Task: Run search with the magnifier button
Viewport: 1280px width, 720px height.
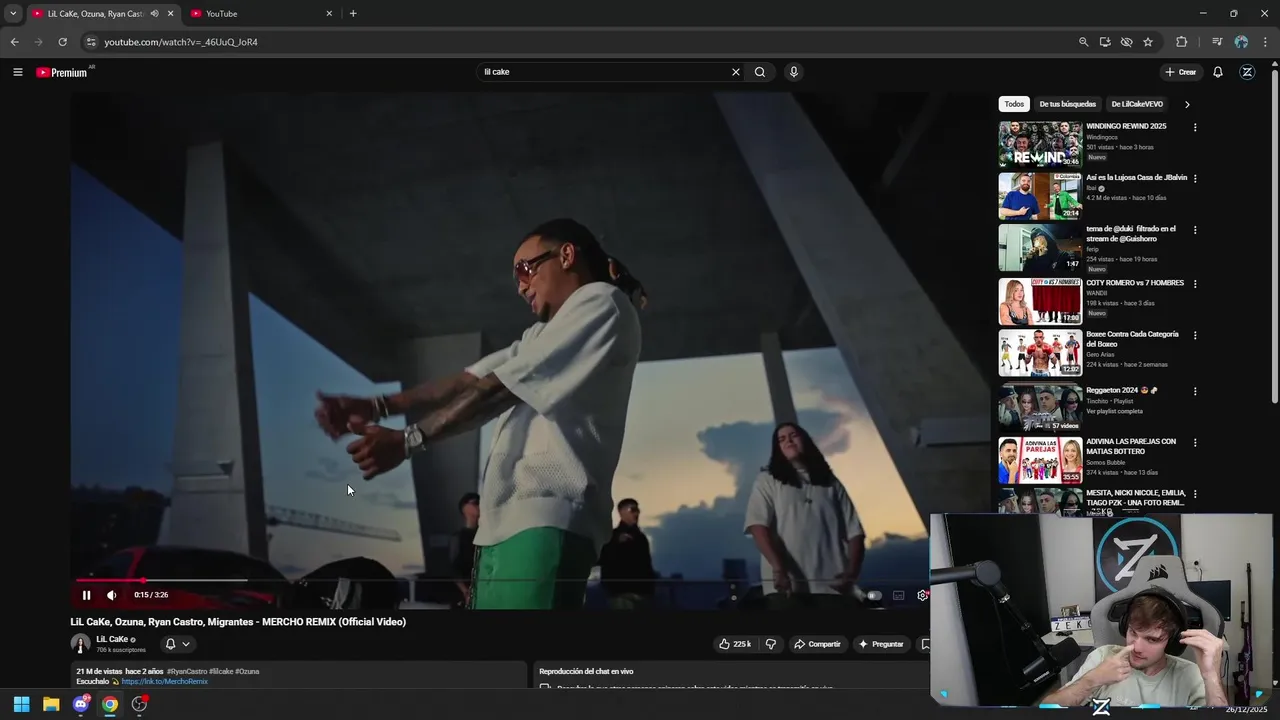Action: (760, 72)
